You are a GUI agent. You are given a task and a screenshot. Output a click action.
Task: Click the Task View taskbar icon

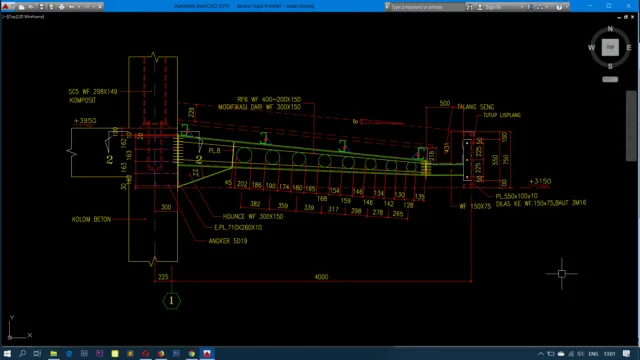click(37, 353)
